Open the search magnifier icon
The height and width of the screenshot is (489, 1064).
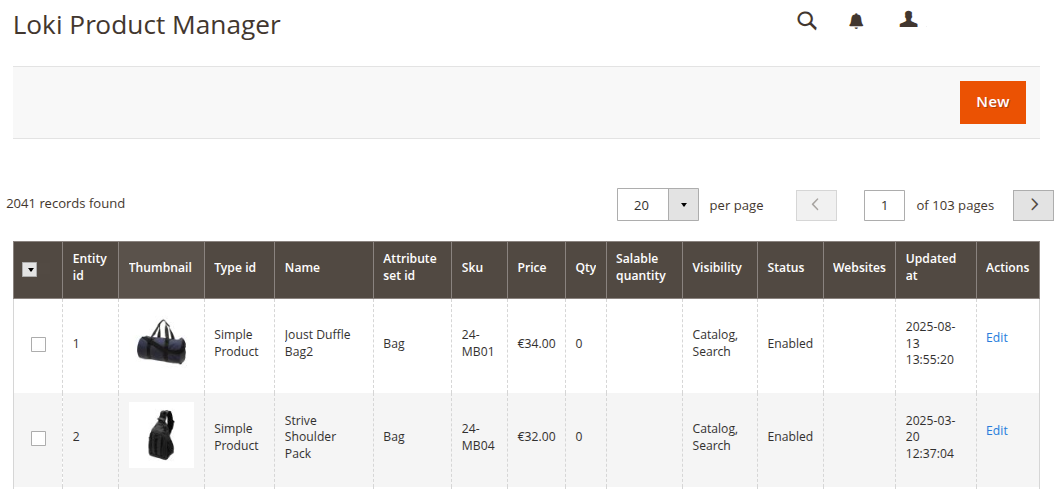[806, 21]
